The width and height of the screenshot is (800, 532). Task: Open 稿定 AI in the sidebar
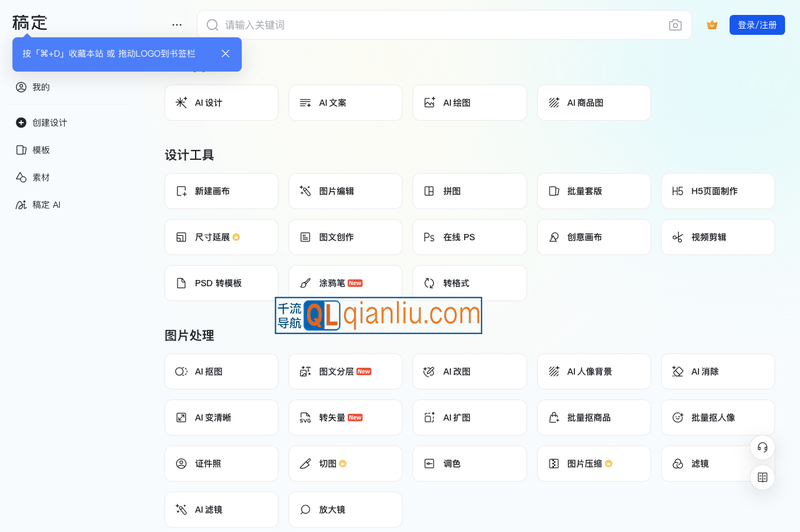coord(38,205)
